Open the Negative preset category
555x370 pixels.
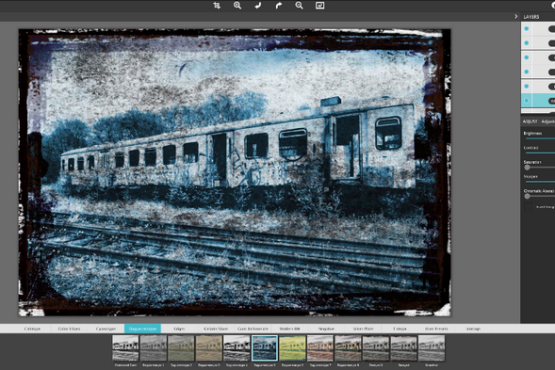pyautogui.click(x=326, y=329)
